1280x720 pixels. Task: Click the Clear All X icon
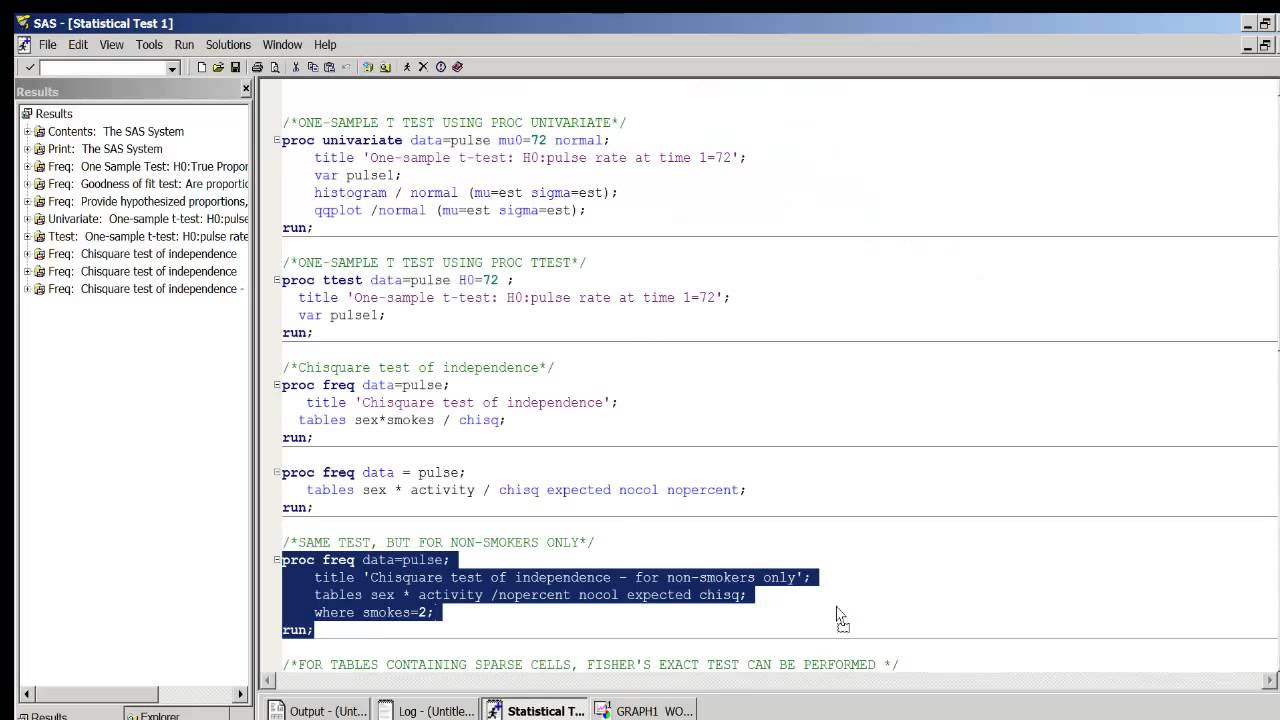pos(423,67)
